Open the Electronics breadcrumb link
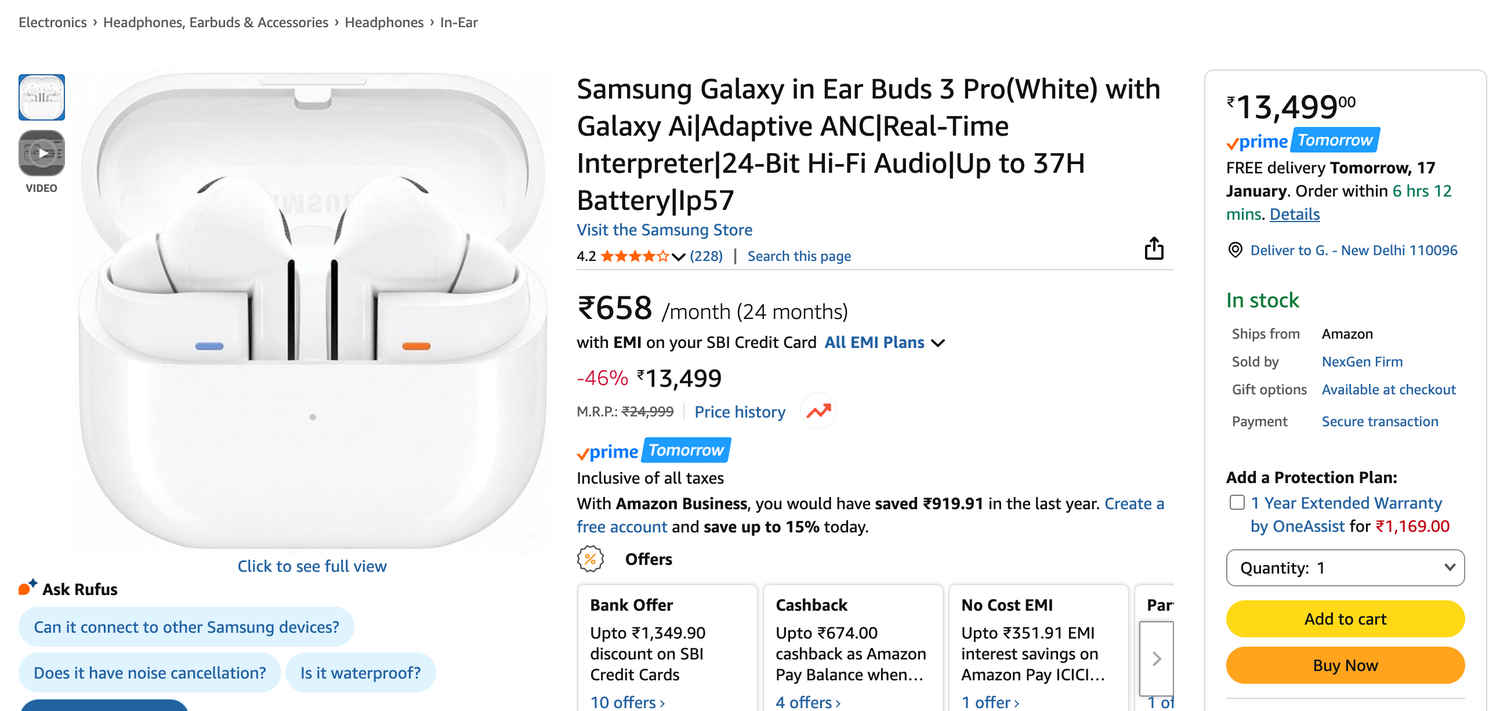Image resolution: width=1500 pixels, height=711 pixels. point(52,22)
